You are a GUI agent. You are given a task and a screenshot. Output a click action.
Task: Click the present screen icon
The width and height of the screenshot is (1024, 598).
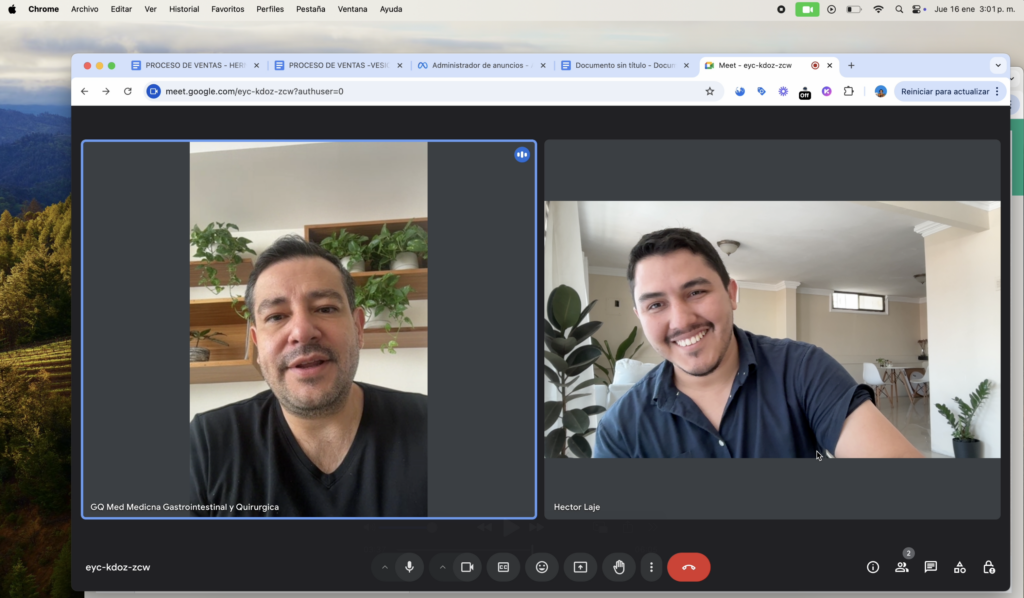point(580,567)
